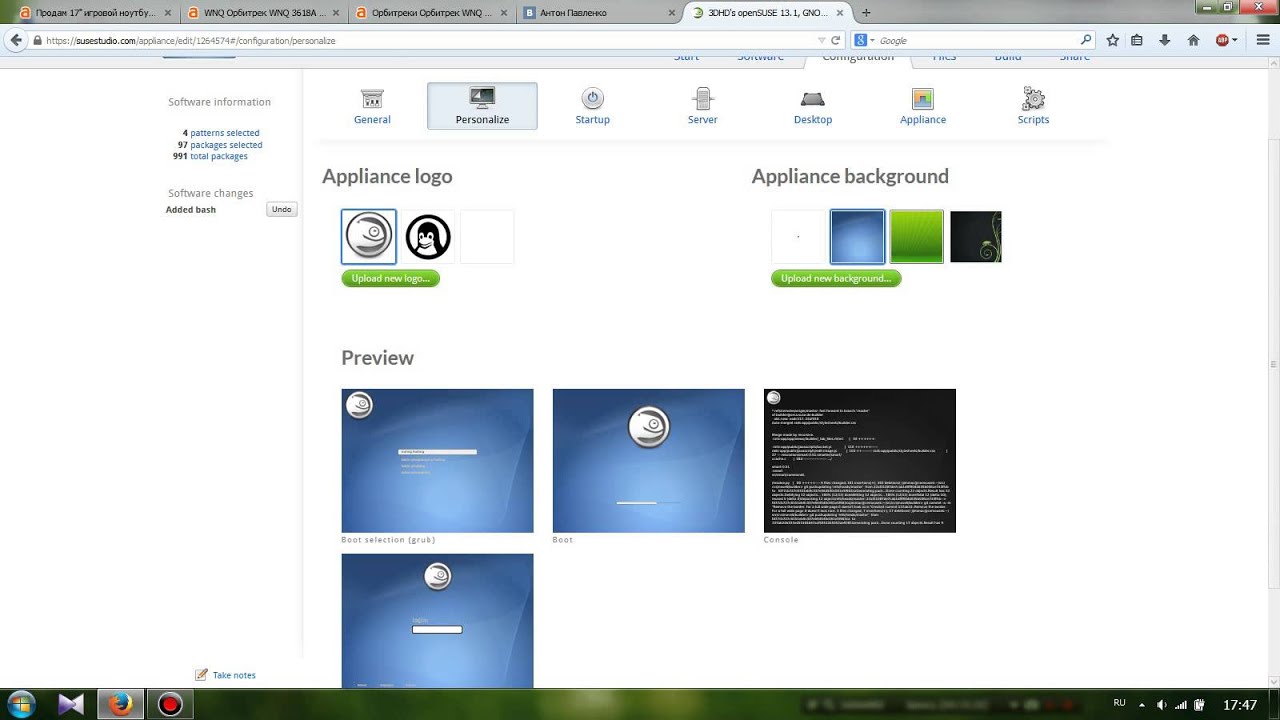
Task: Open the Appliance configuration section
Action: pos(922,106)
